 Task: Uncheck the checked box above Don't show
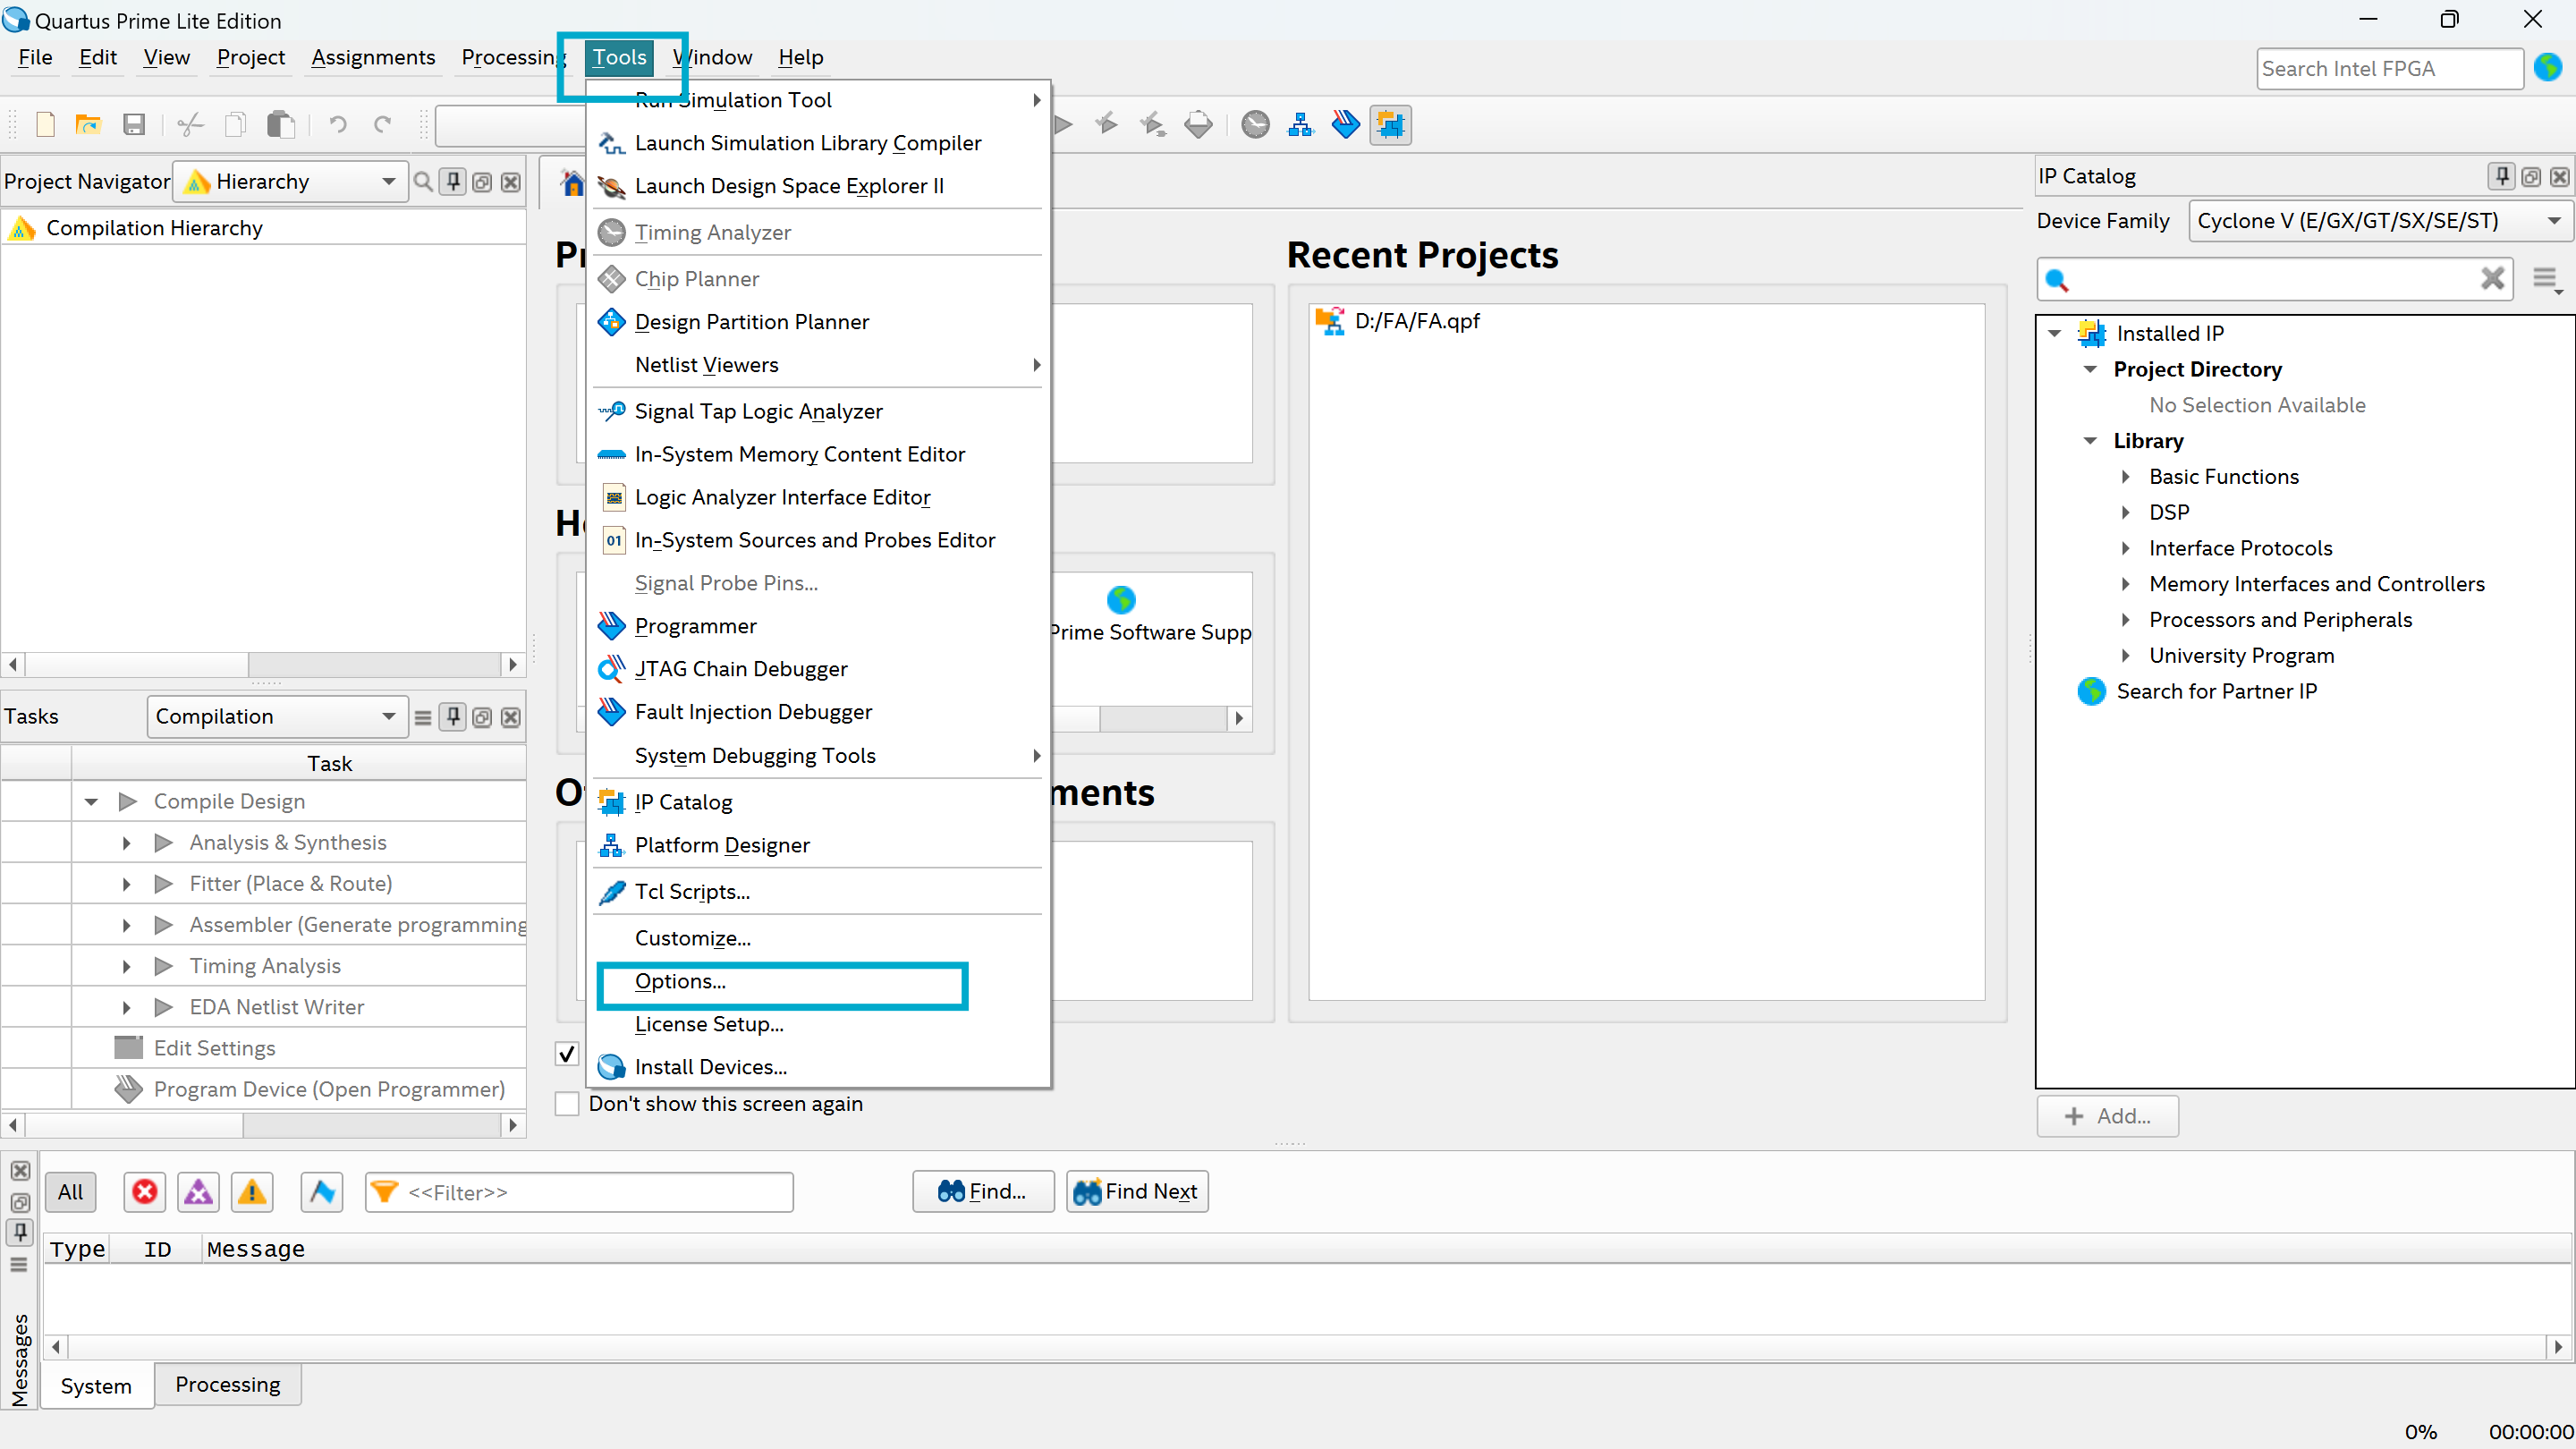coord(567,1053)
